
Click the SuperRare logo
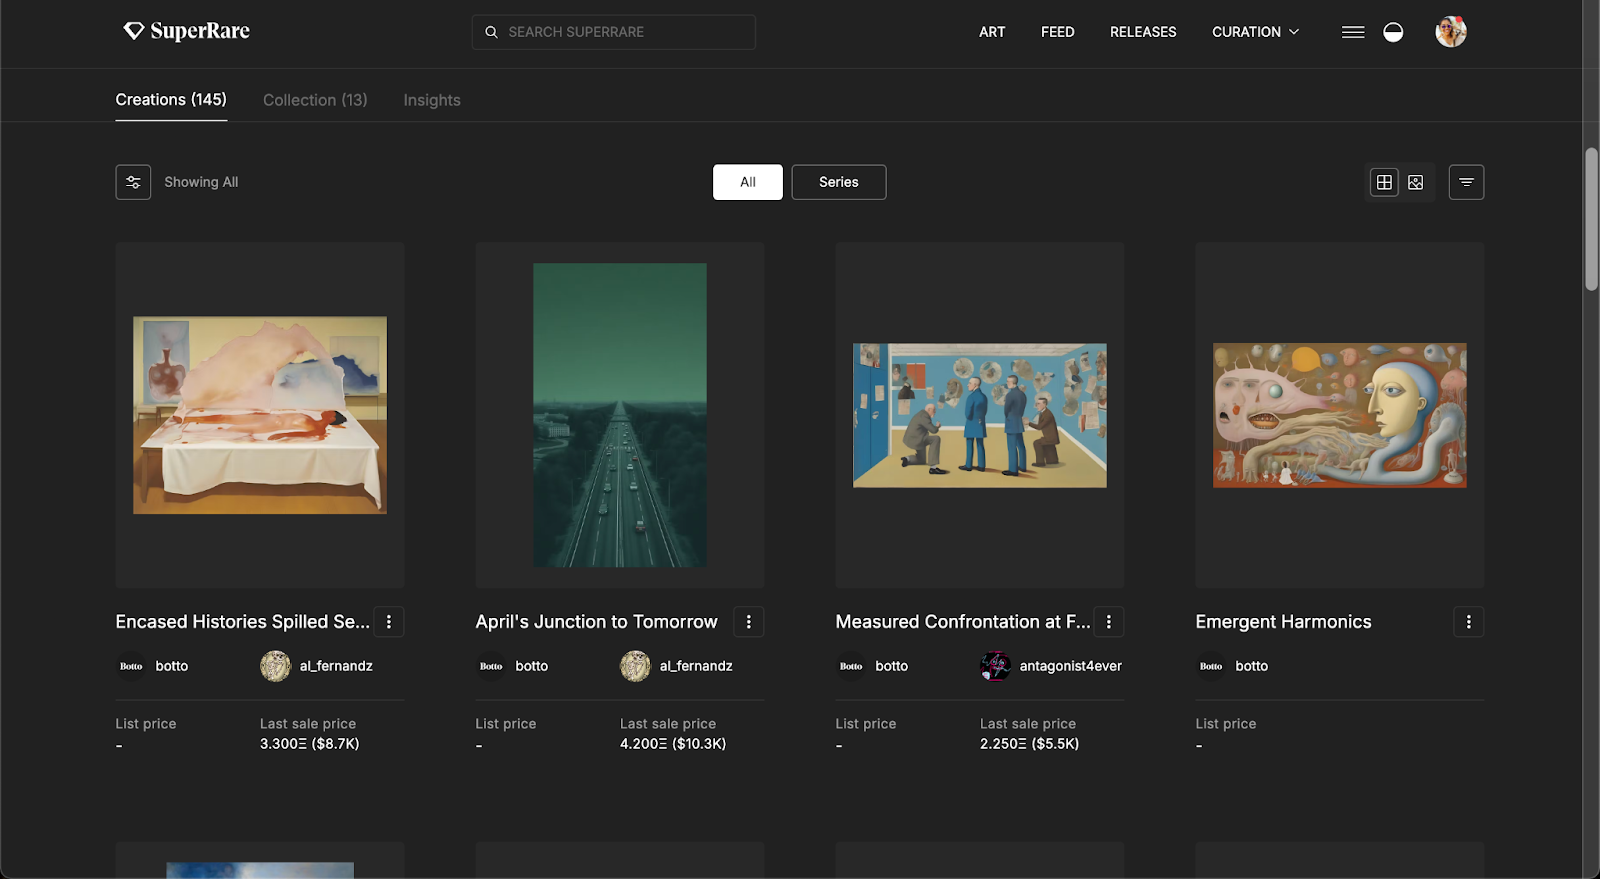[x=186, y=31]
